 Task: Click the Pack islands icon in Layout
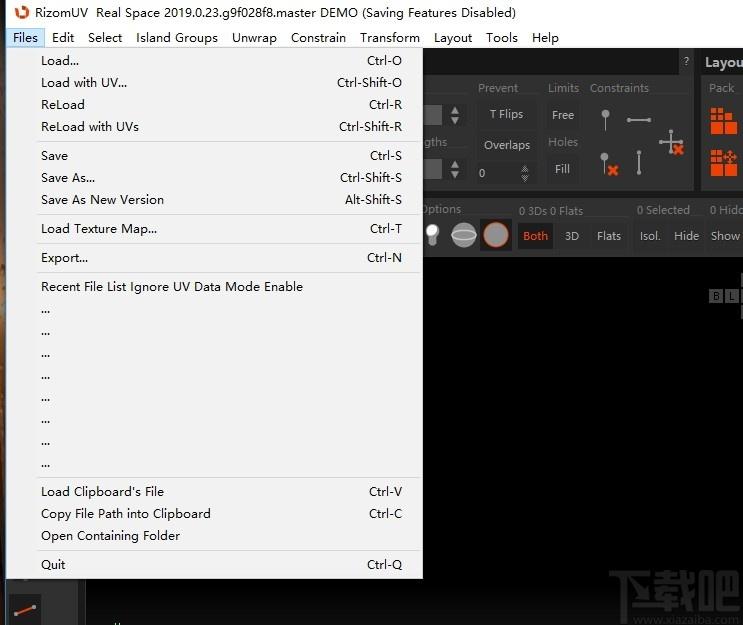tap(723, 121)
